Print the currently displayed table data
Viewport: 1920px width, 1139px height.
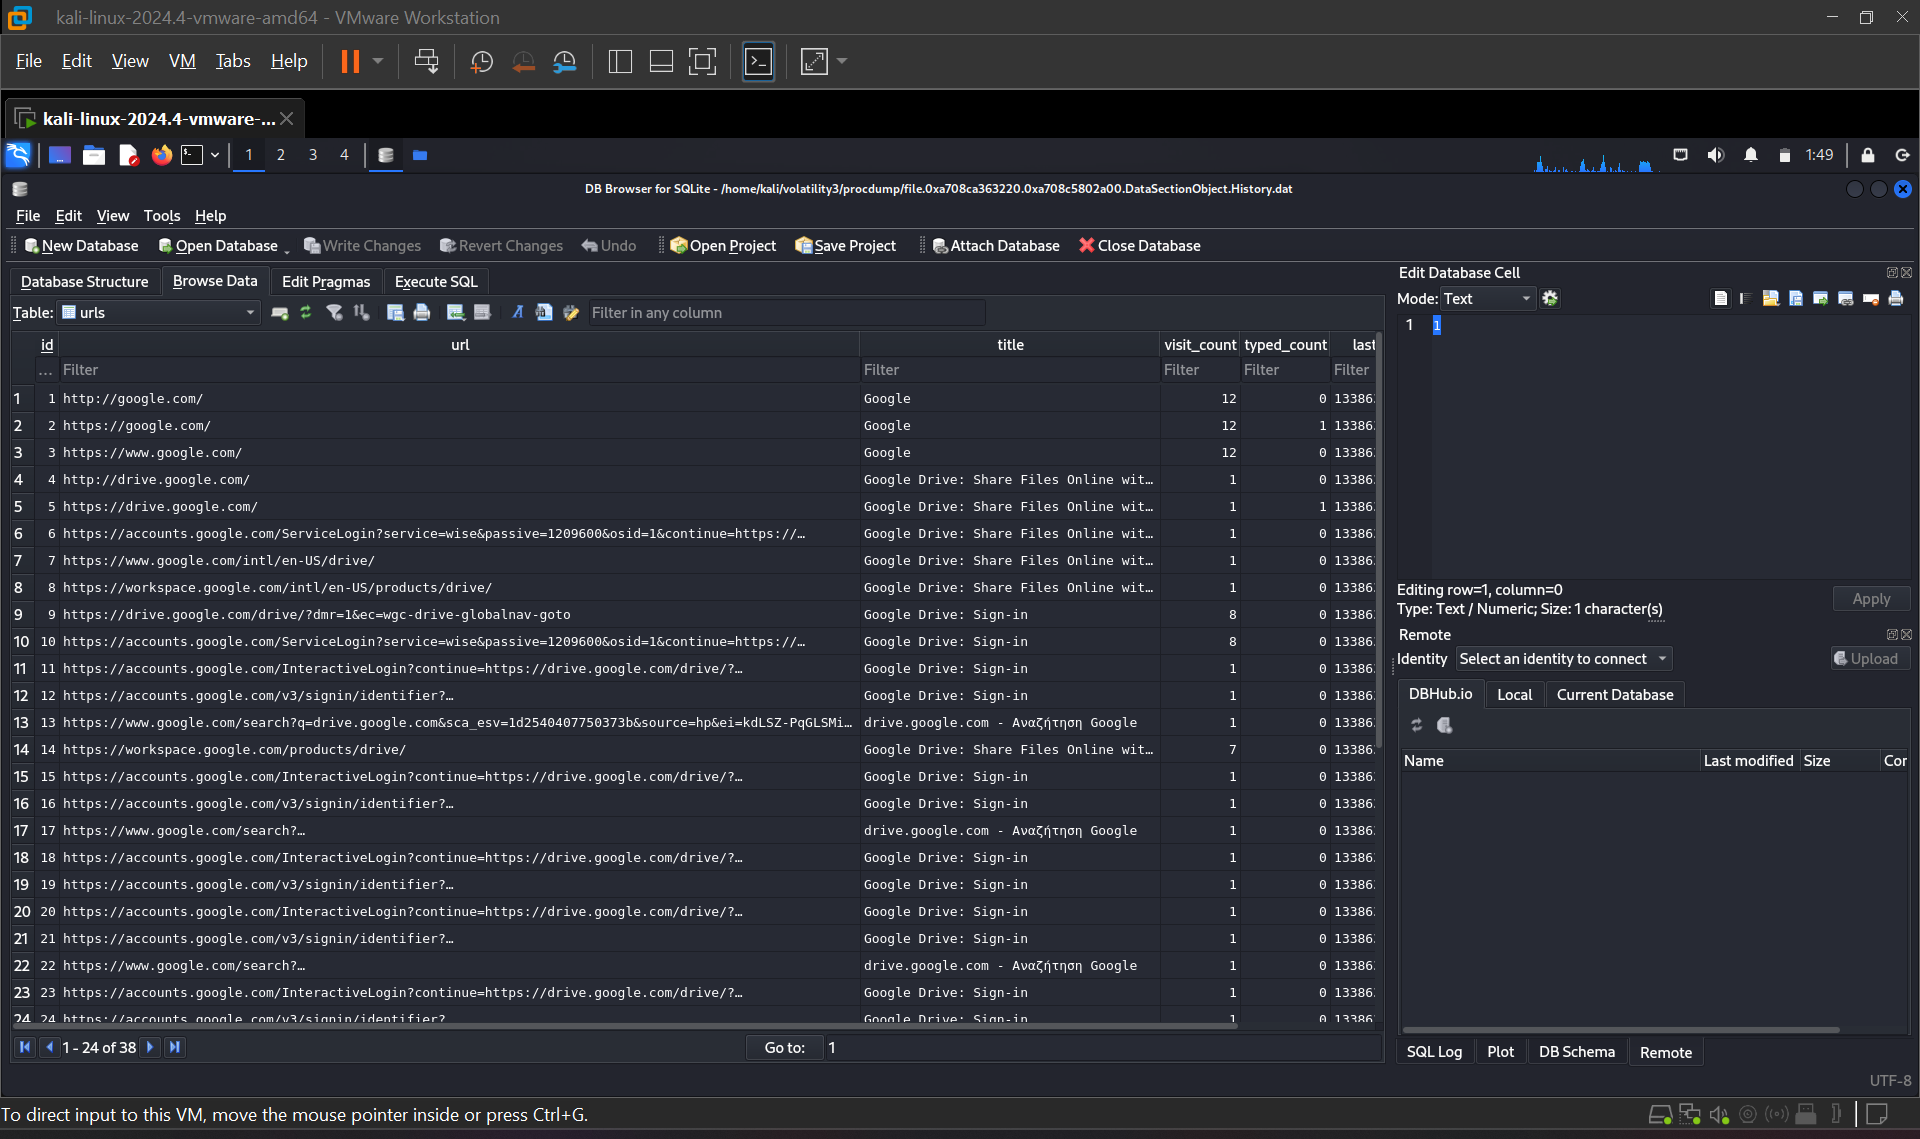422,313
